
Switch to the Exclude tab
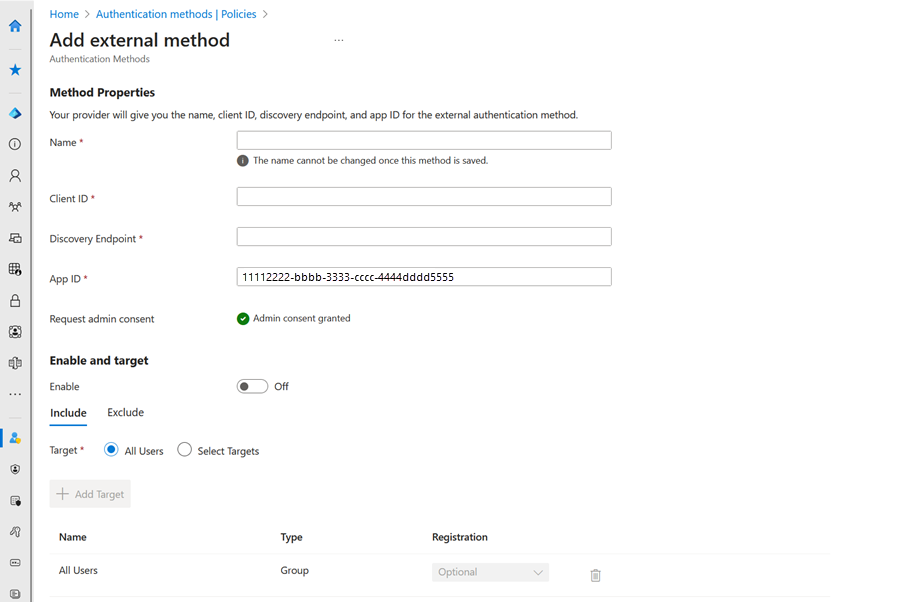[125, 412]
